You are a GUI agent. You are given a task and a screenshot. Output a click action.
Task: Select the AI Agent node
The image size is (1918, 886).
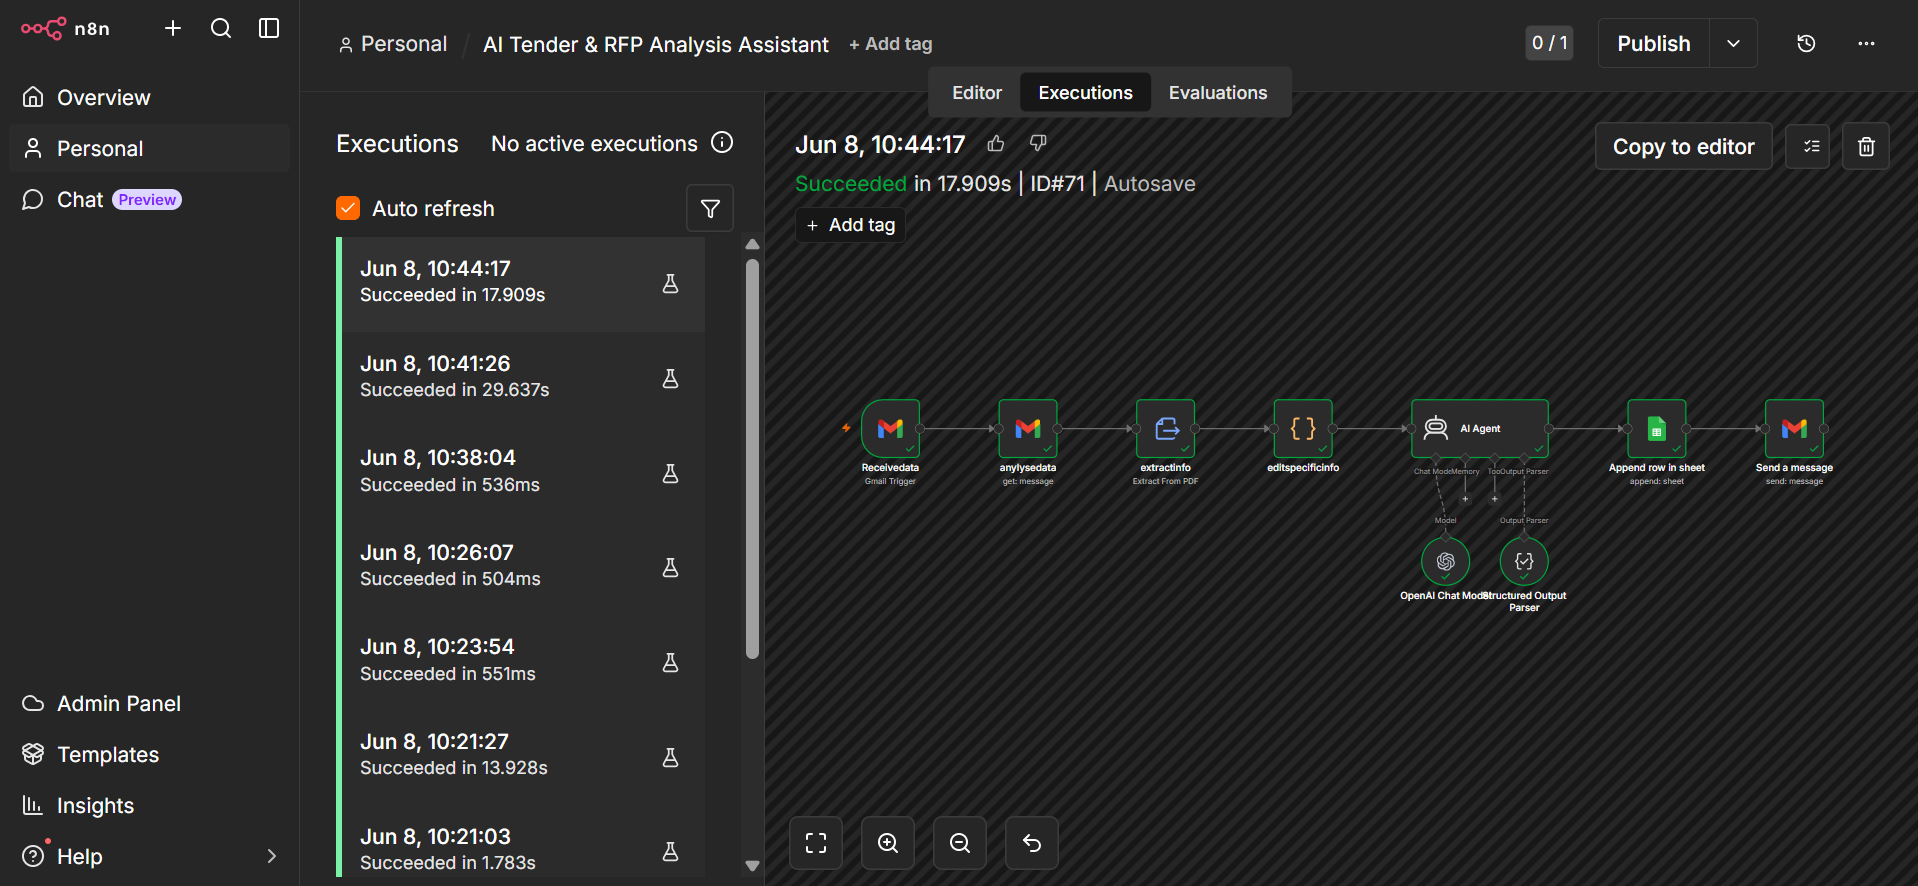1480,428
